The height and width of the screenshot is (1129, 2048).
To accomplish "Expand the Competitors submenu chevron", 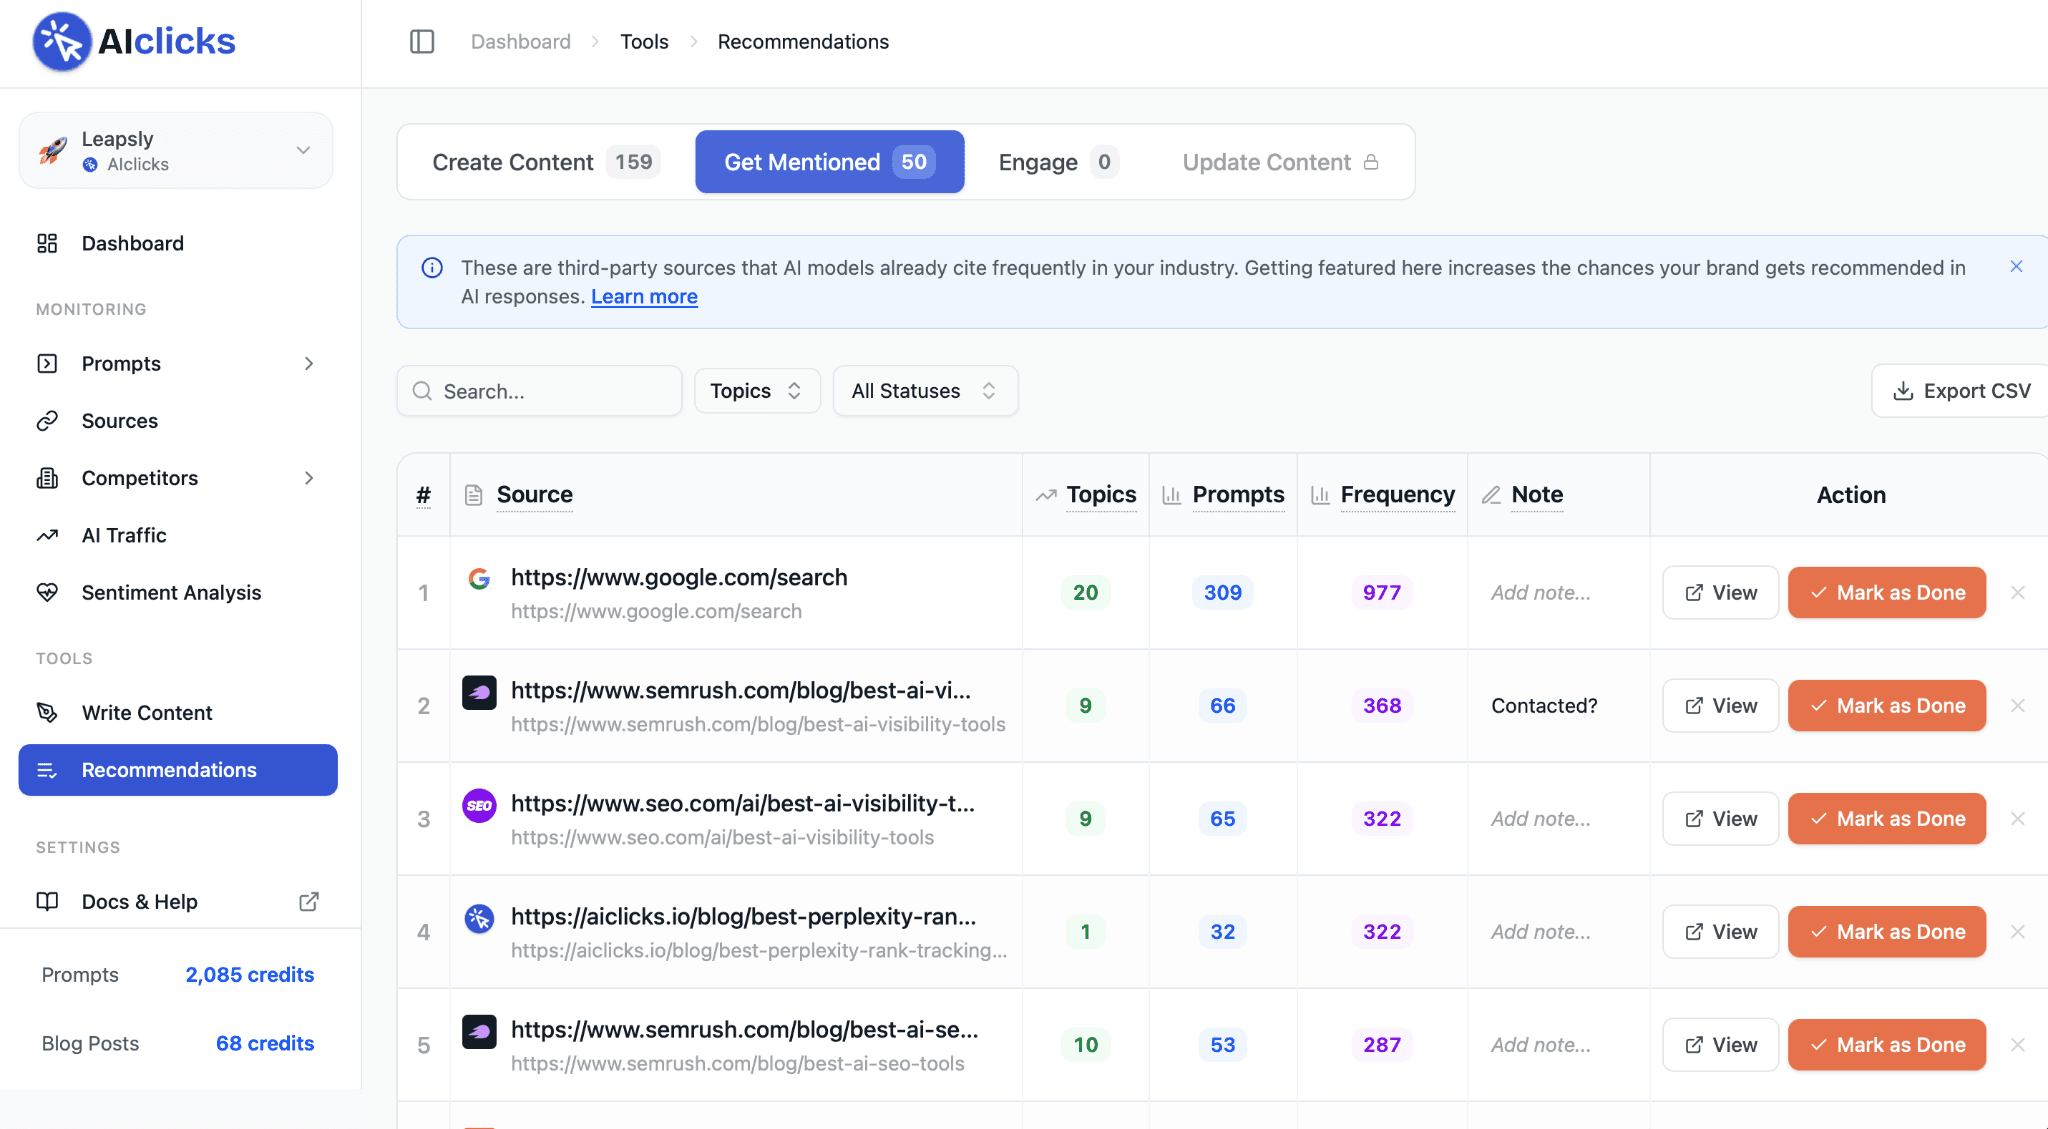I will click(309, 478).
